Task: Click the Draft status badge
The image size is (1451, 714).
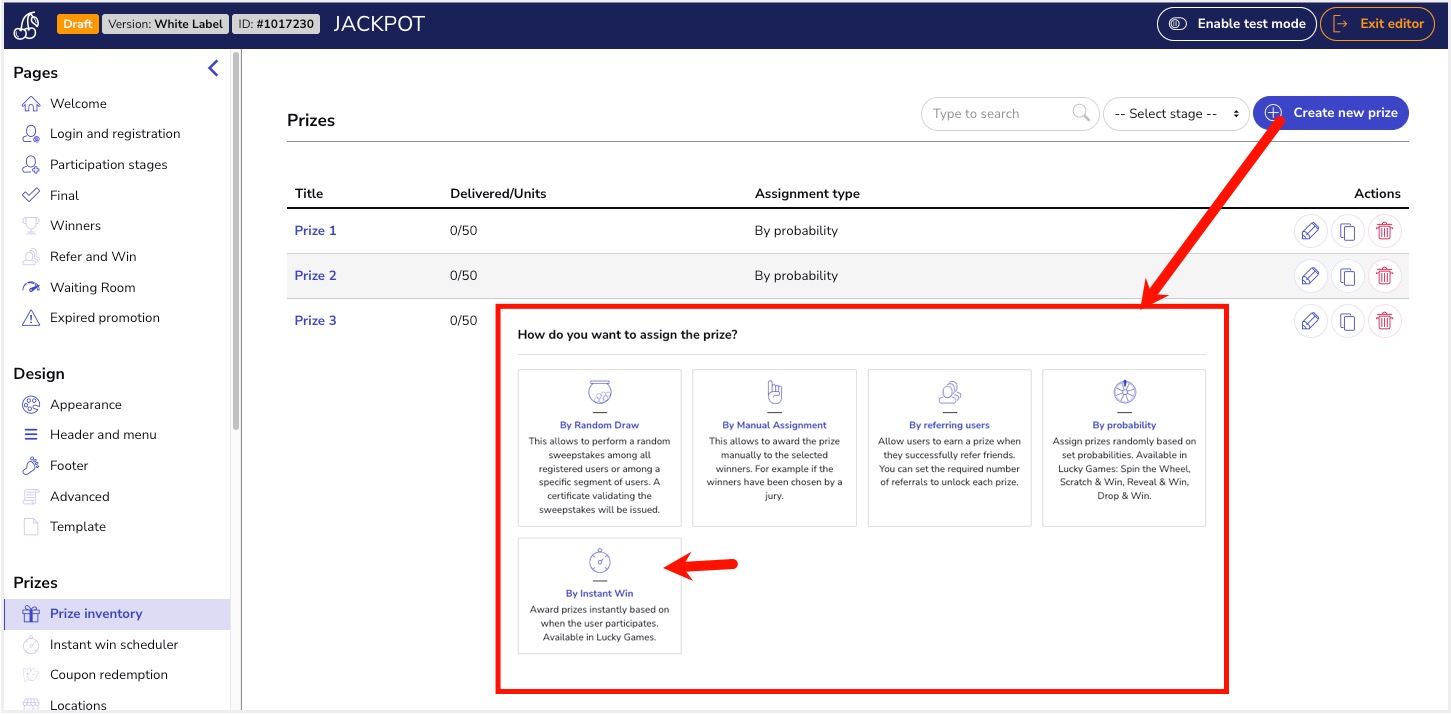Action: [x=78, y=24]
